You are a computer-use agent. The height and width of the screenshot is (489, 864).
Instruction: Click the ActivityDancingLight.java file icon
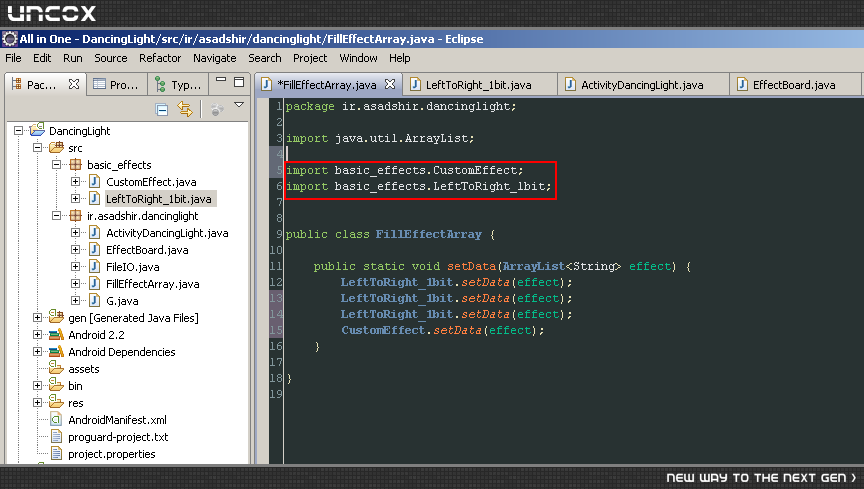click(x=95, y=233)
